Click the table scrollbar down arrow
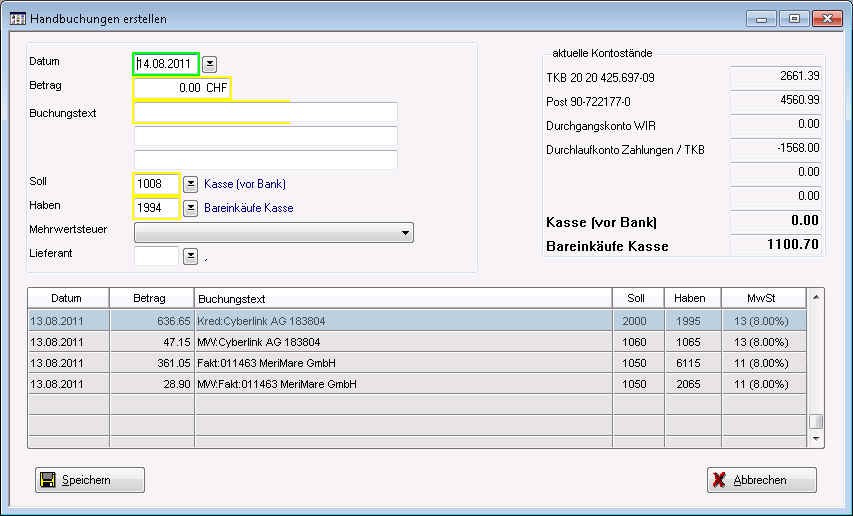853x516 pixels. [816, 439]
